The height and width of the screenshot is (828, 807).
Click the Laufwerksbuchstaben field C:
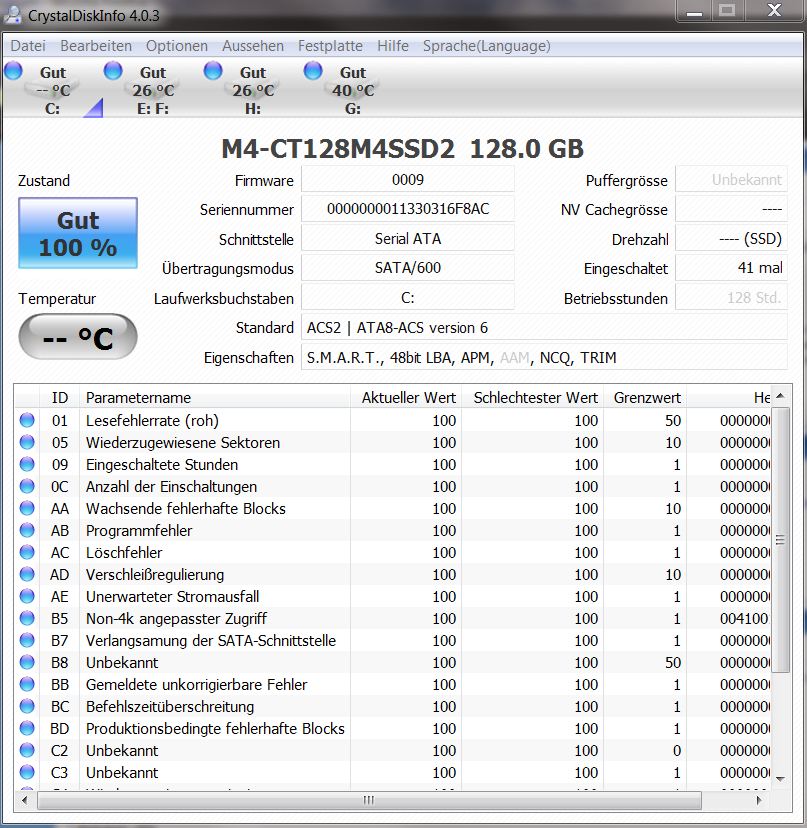408,297
